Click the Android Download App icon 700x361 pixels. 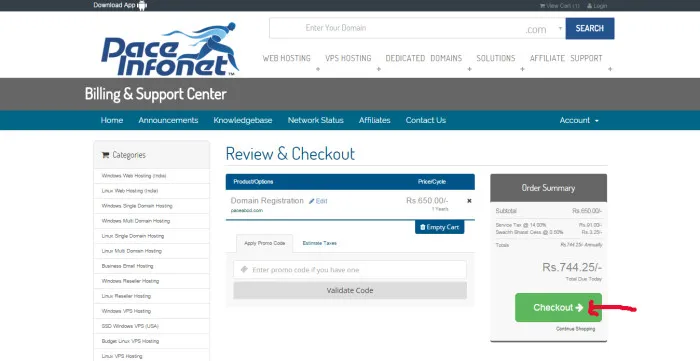coord(142,5)
